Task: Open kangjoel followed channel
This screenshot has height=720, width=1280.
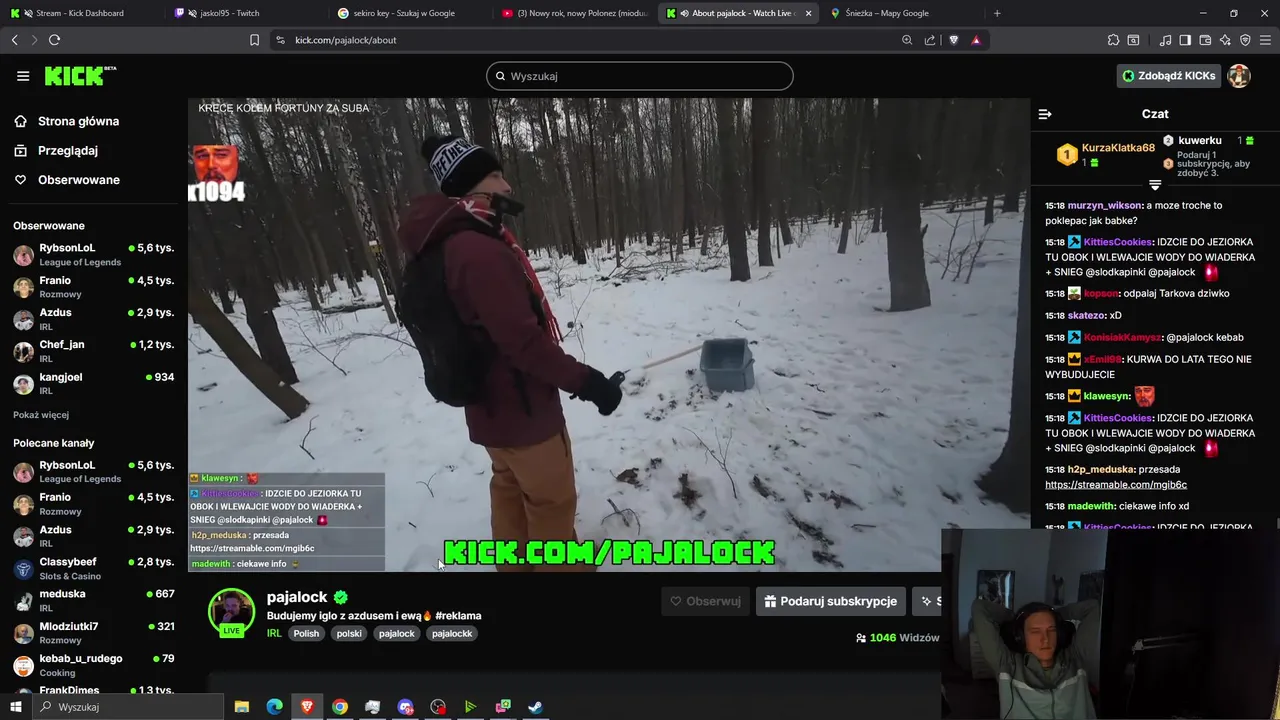Action: (94, 383)
